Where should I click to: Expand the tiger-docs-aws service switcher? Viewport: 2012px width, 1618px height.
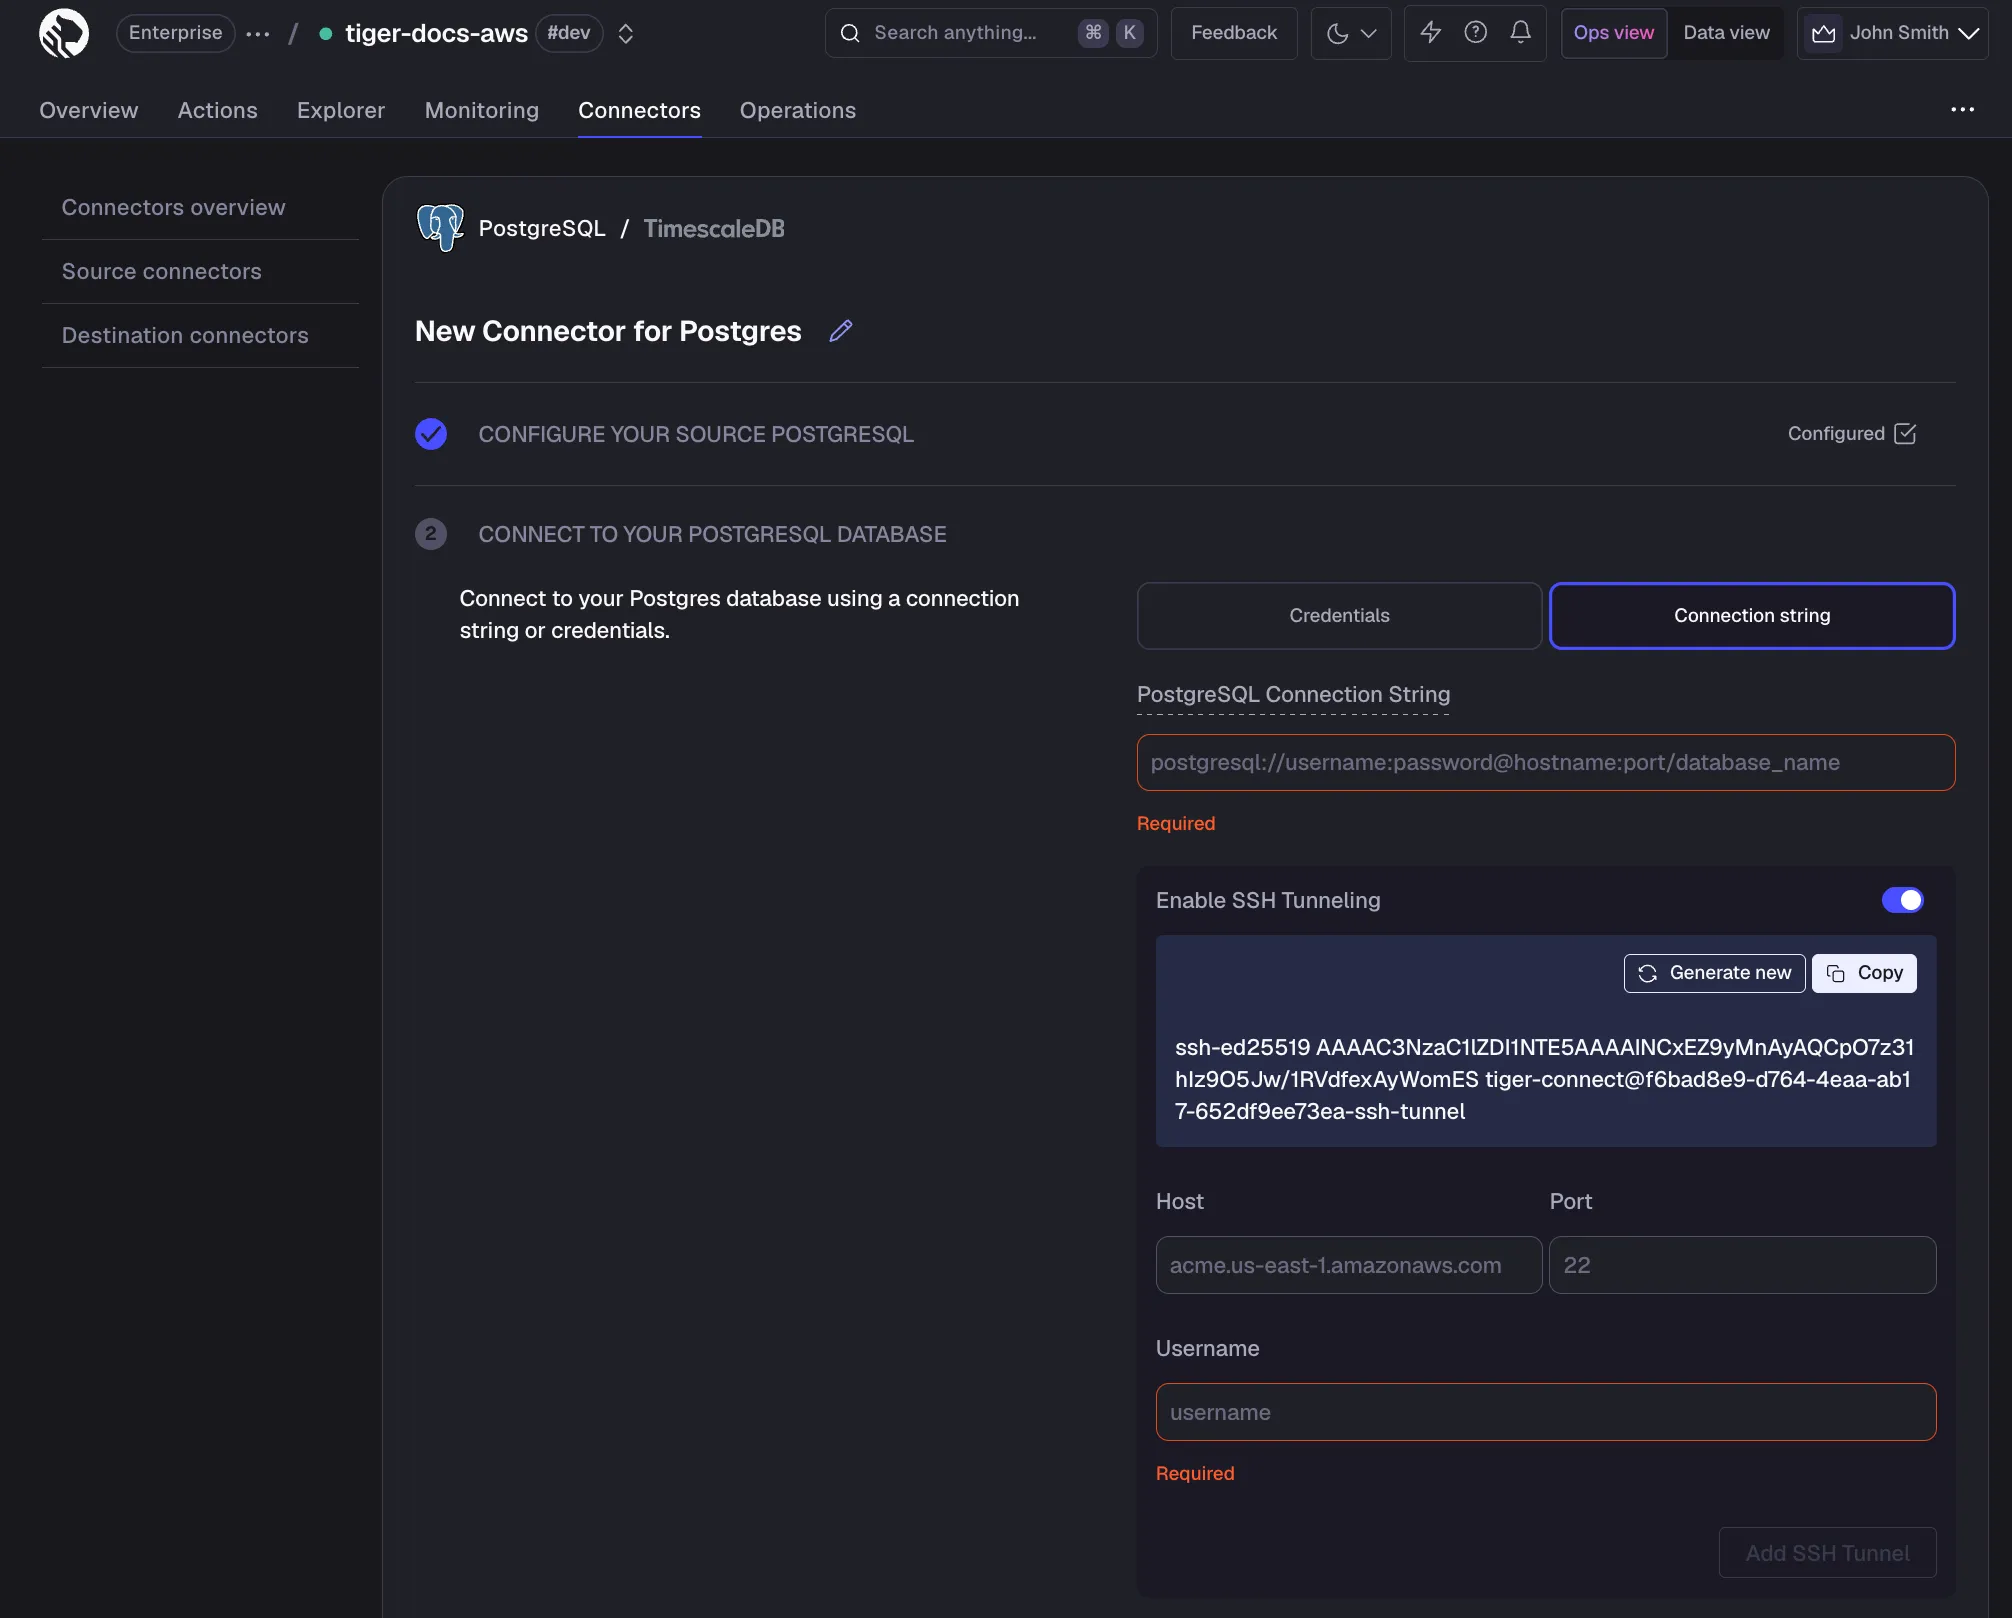626,34
